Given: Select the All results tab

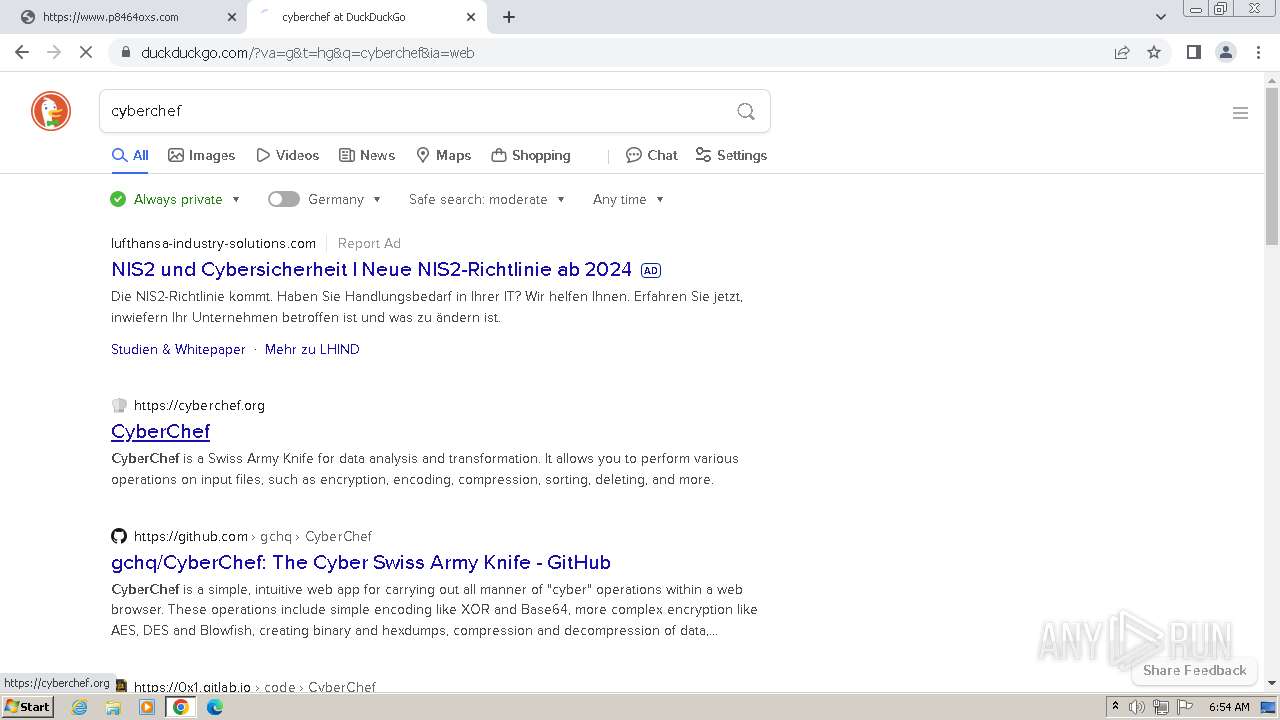Looking at the screenshot, I should pyautogui.click(x=130, y=155).
